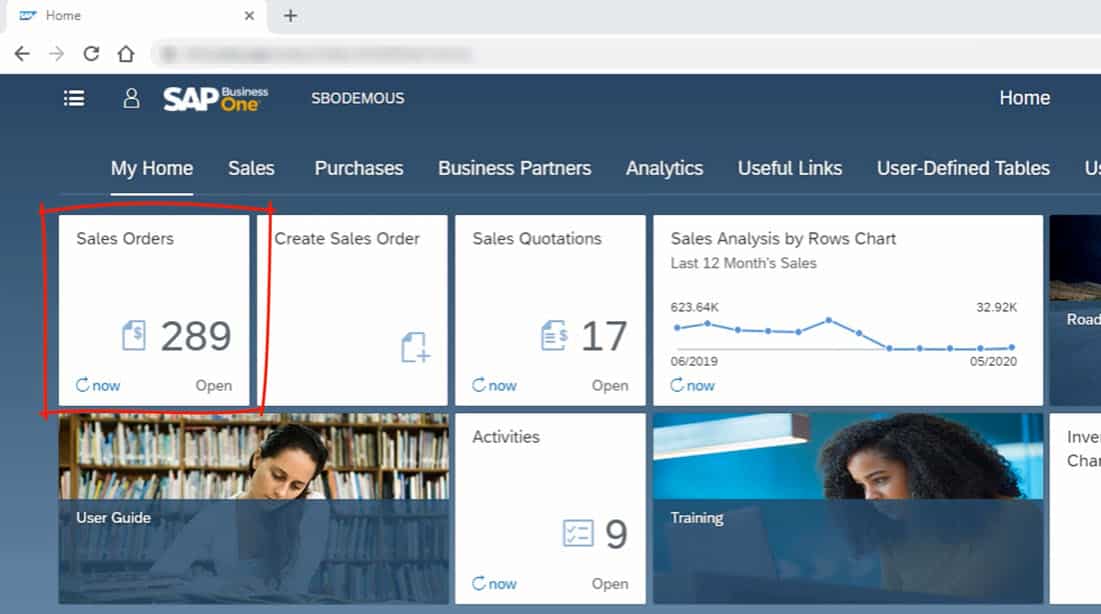This screenshot has width=1101, height=614.
Task: Open the Training tile
Action: click(847, 508)
